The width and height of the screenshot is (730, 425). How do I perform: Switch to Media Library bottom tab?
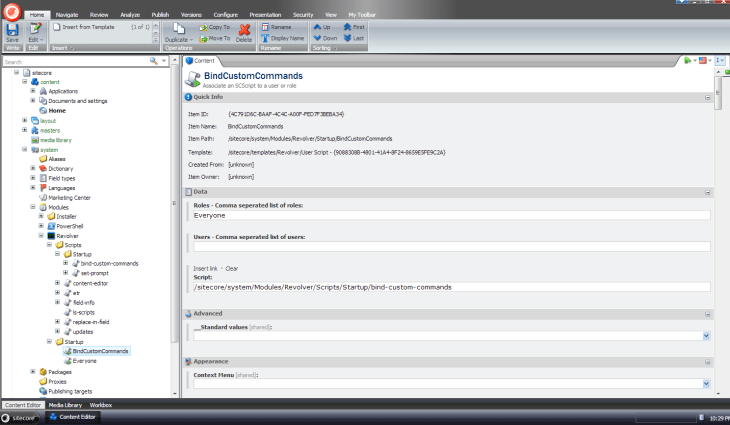point(65,405)
